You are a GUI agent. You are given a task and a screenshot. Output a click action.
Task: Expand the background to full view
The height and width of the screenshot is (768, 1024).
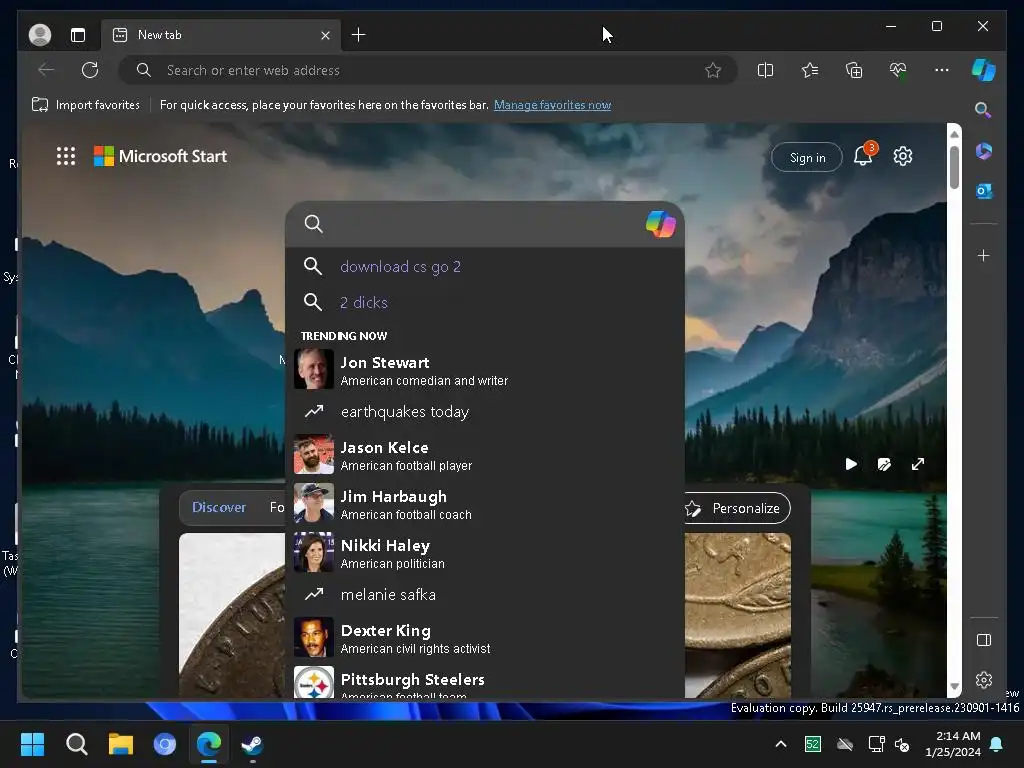click(918, 464)
